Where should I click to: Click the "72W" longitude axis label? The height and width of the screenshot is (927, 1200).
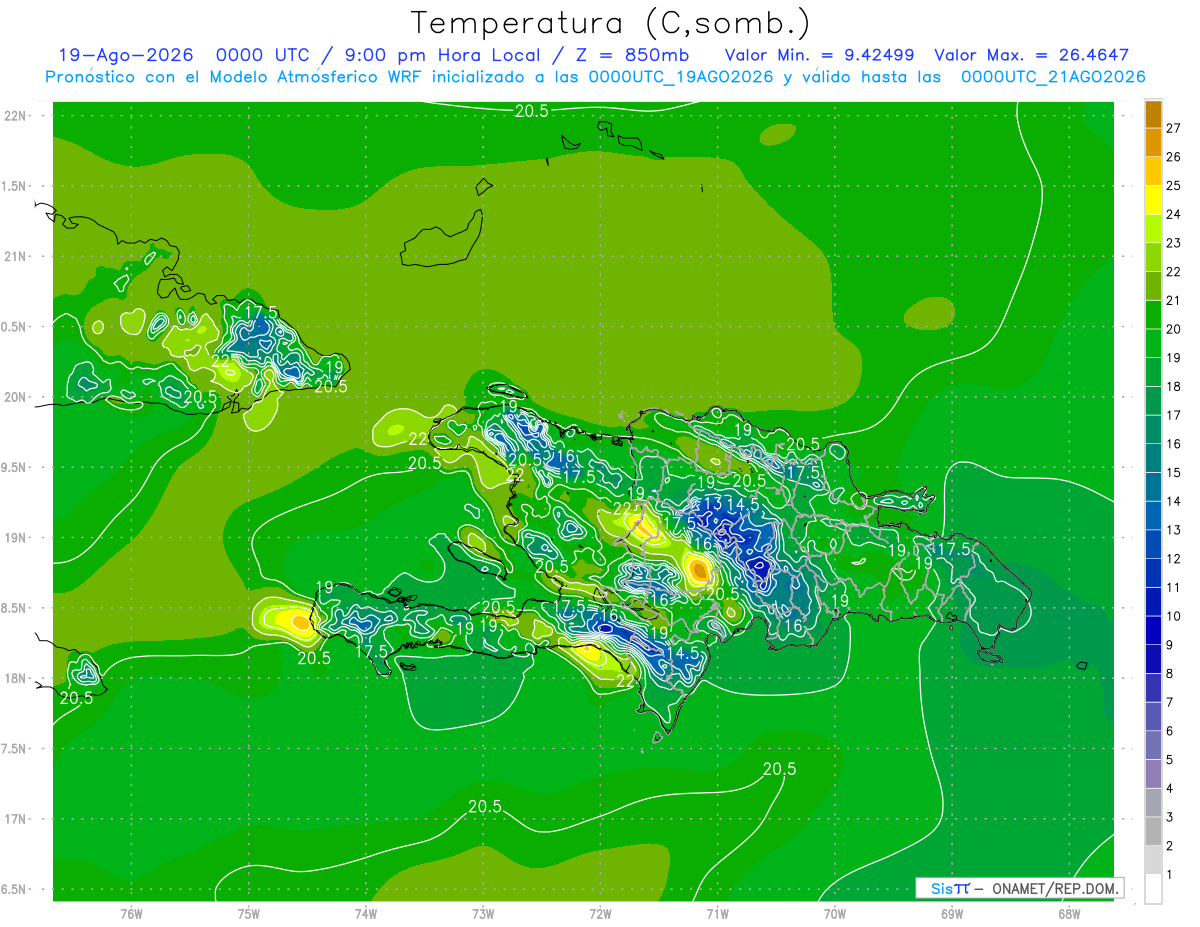pos(600,913)
